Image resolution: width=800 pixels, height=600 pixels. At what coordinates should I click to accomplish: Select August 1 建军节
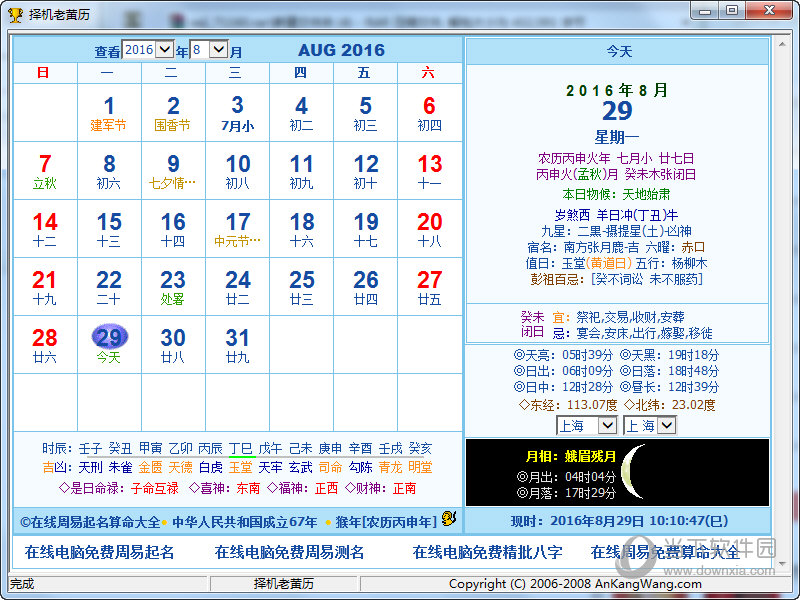pos(109,113)
